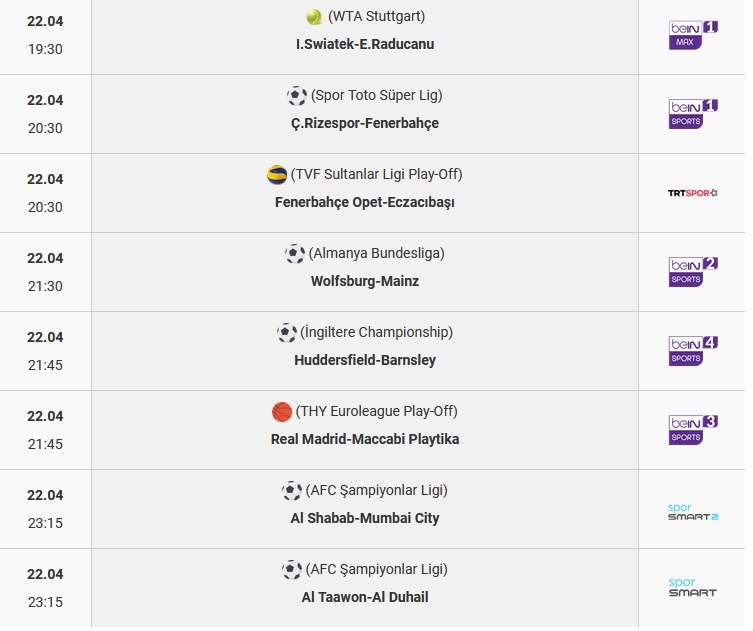Click the 23:15 time of Al Taawon-Al Duhail
Viewport: 753px width, 631px height.
pyautogui.click(x=45, y=602)
